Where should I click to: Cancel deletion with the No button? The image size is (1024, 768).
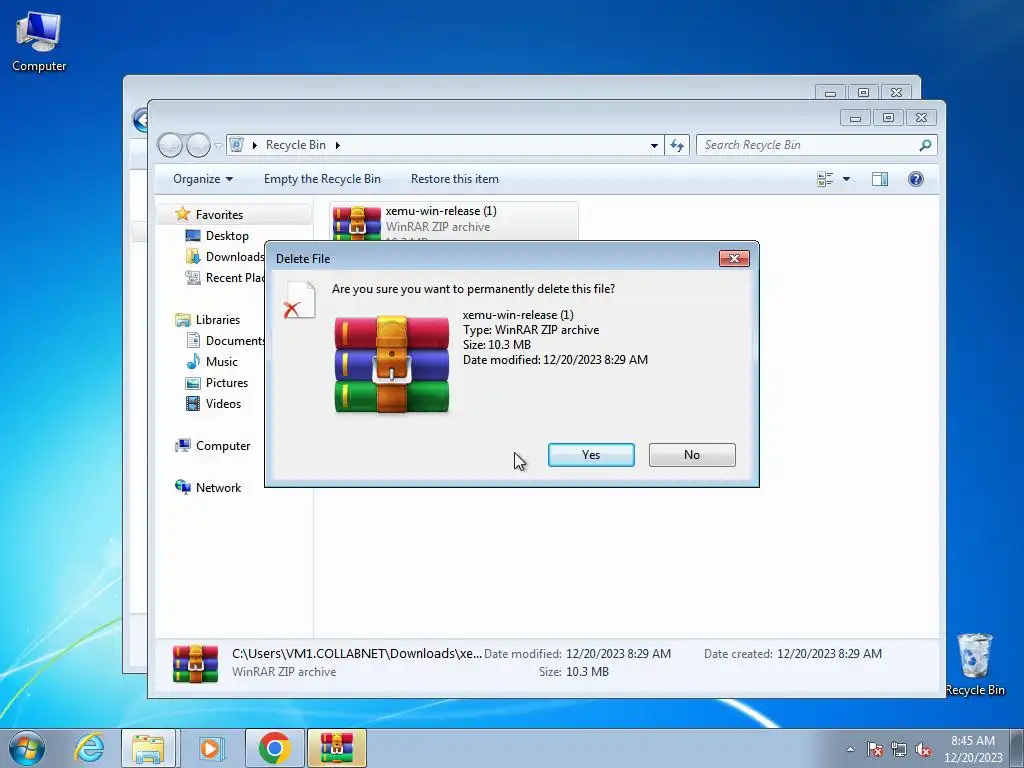coord(692,455)
